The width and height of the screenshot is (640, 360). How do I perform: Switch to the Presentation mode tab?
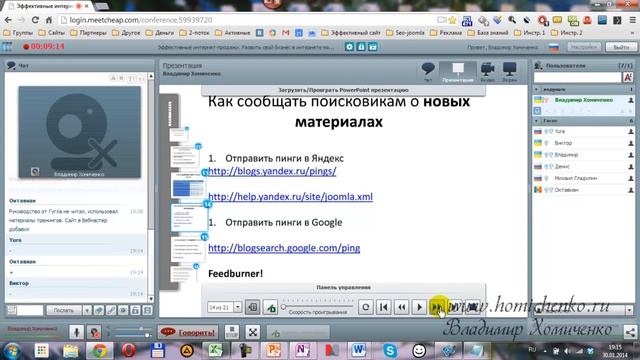pyautogui.click(x=458, y=72)
